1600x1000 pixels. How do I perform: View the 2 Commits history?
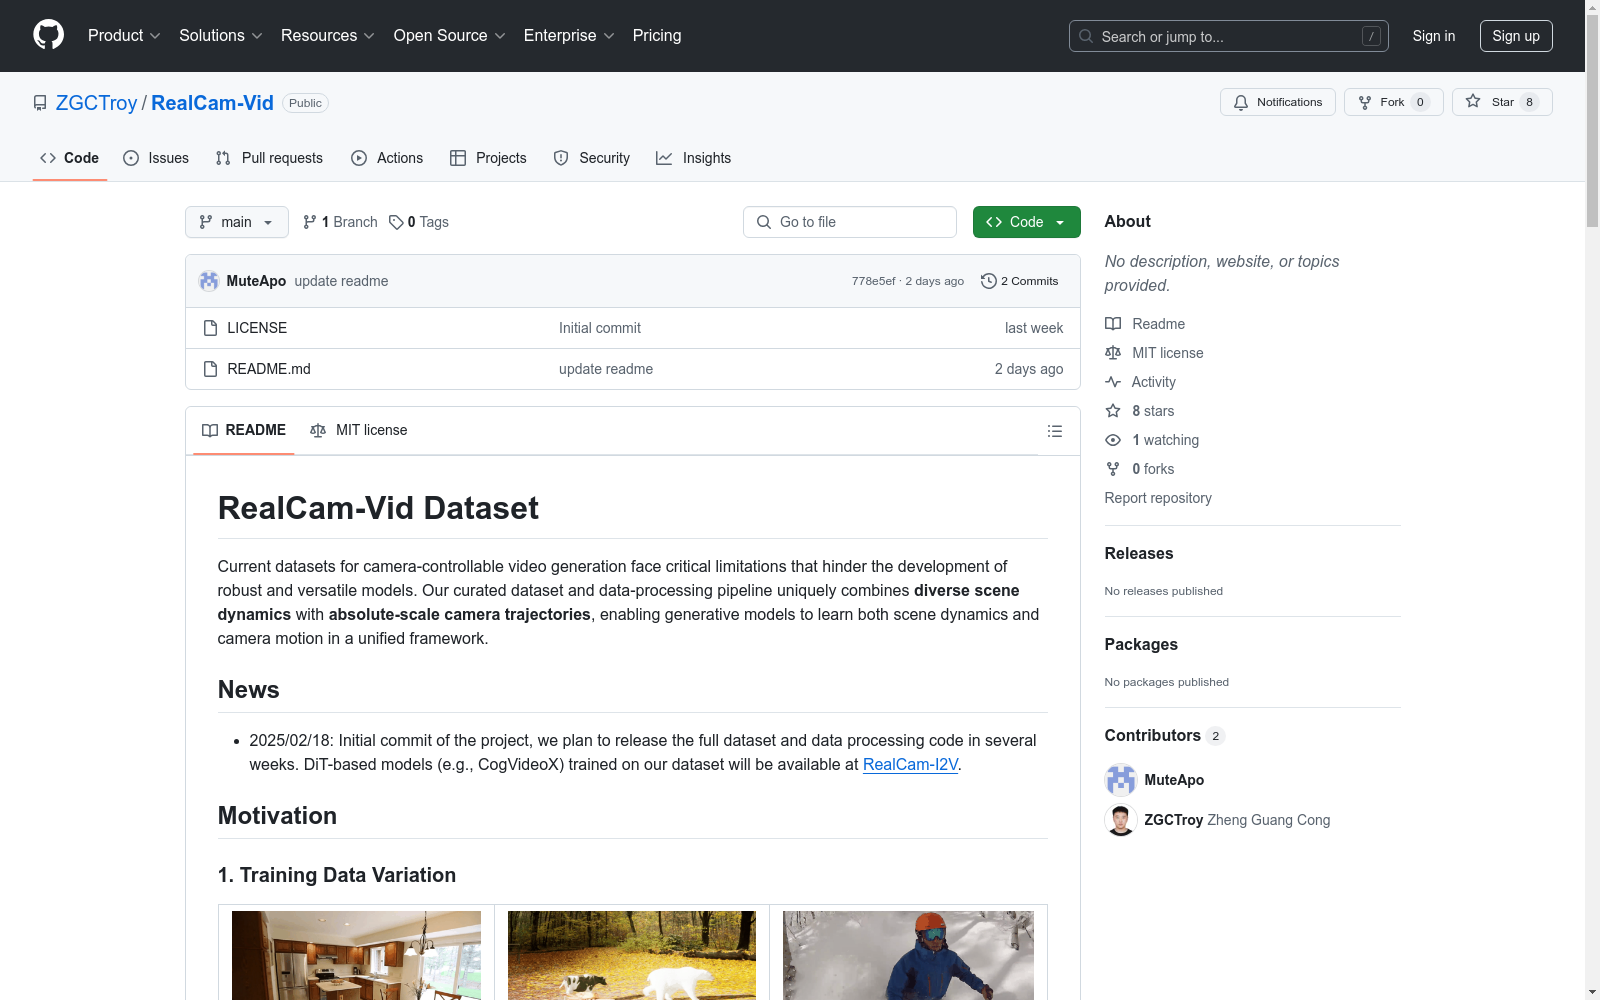click(x=1019, y=281)
